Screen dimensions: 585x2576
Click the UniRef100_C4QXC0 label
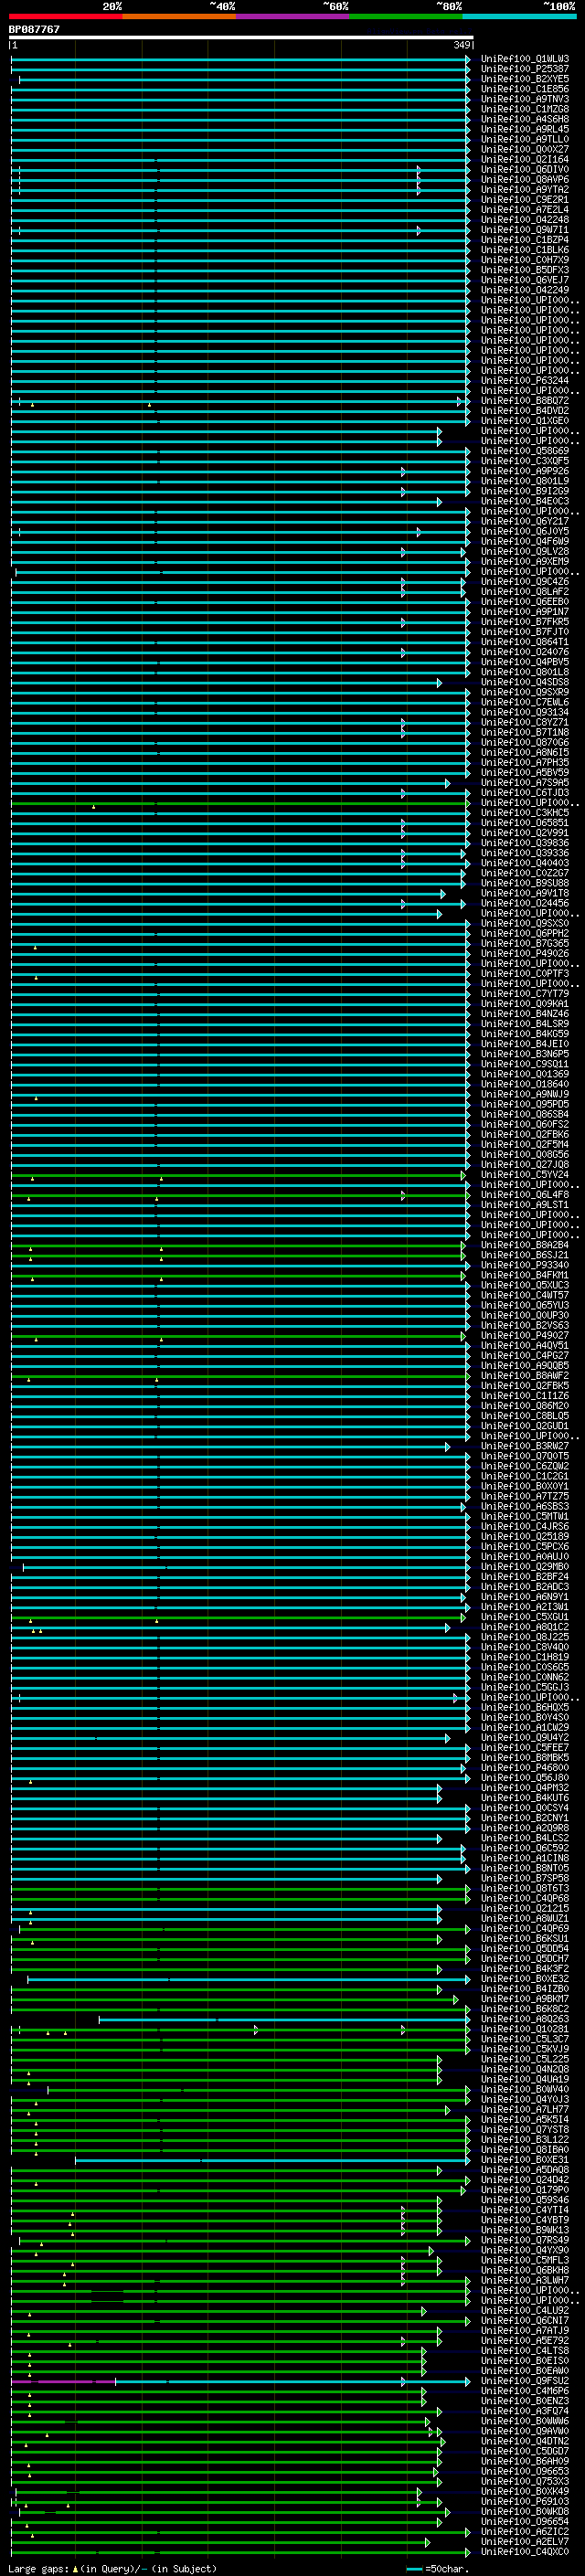[x=524, y=2552]
